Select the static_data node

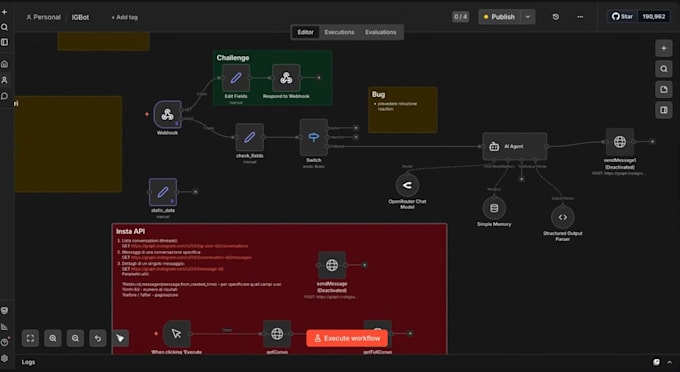tap(163, 192)
